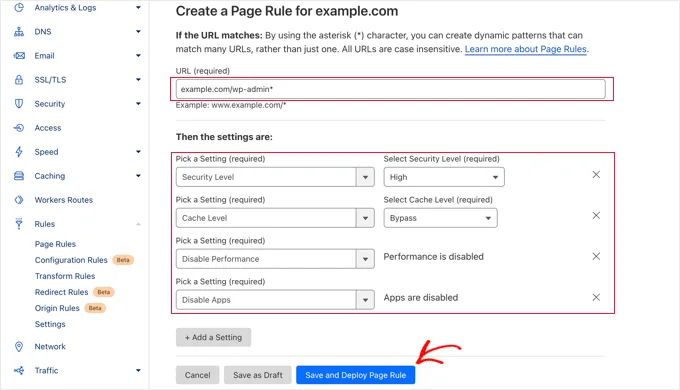
Task: Open Learn more about Page Rules link
Action: pos(526,49)
